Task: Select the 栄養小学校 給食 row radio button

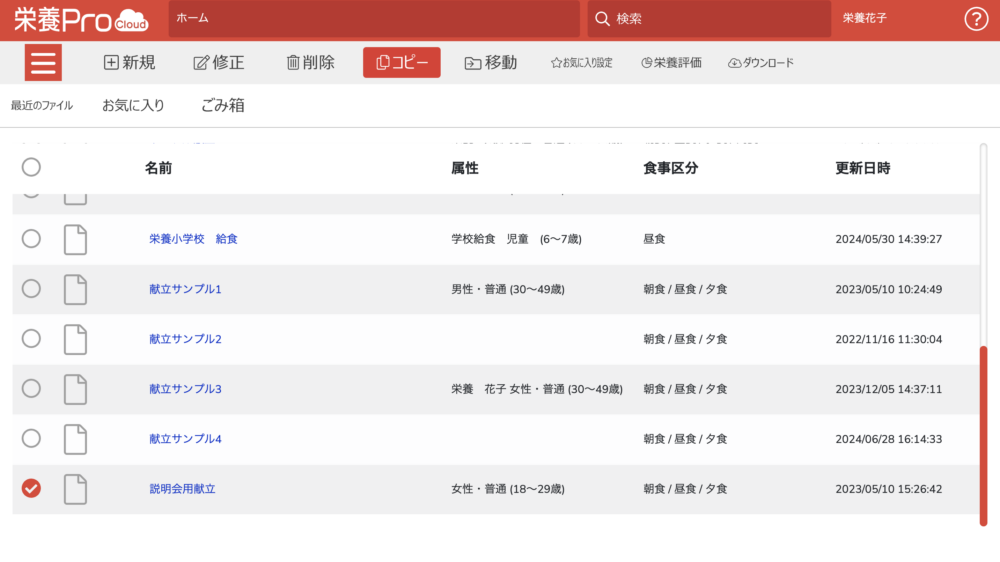Action: [31, 239]
